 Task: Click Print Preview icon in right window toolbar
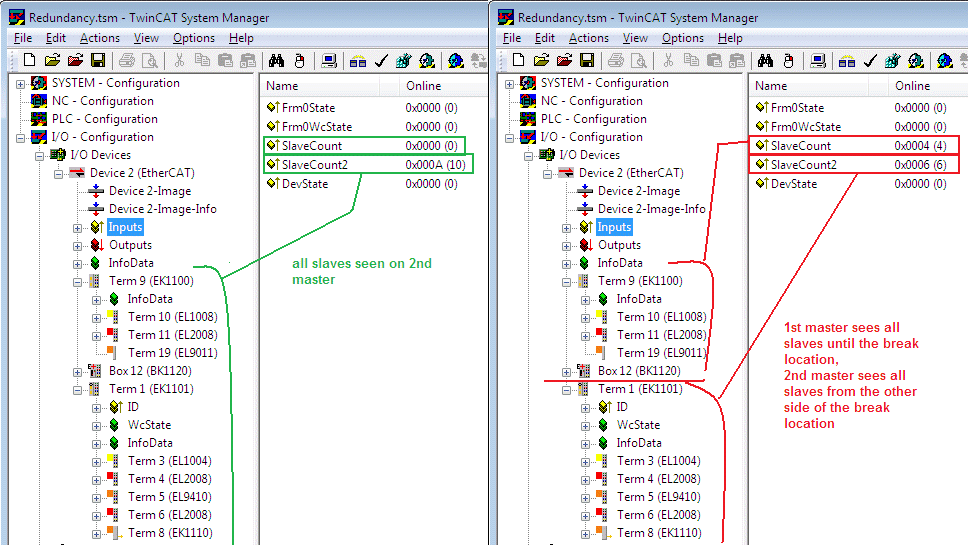[638, 60]
